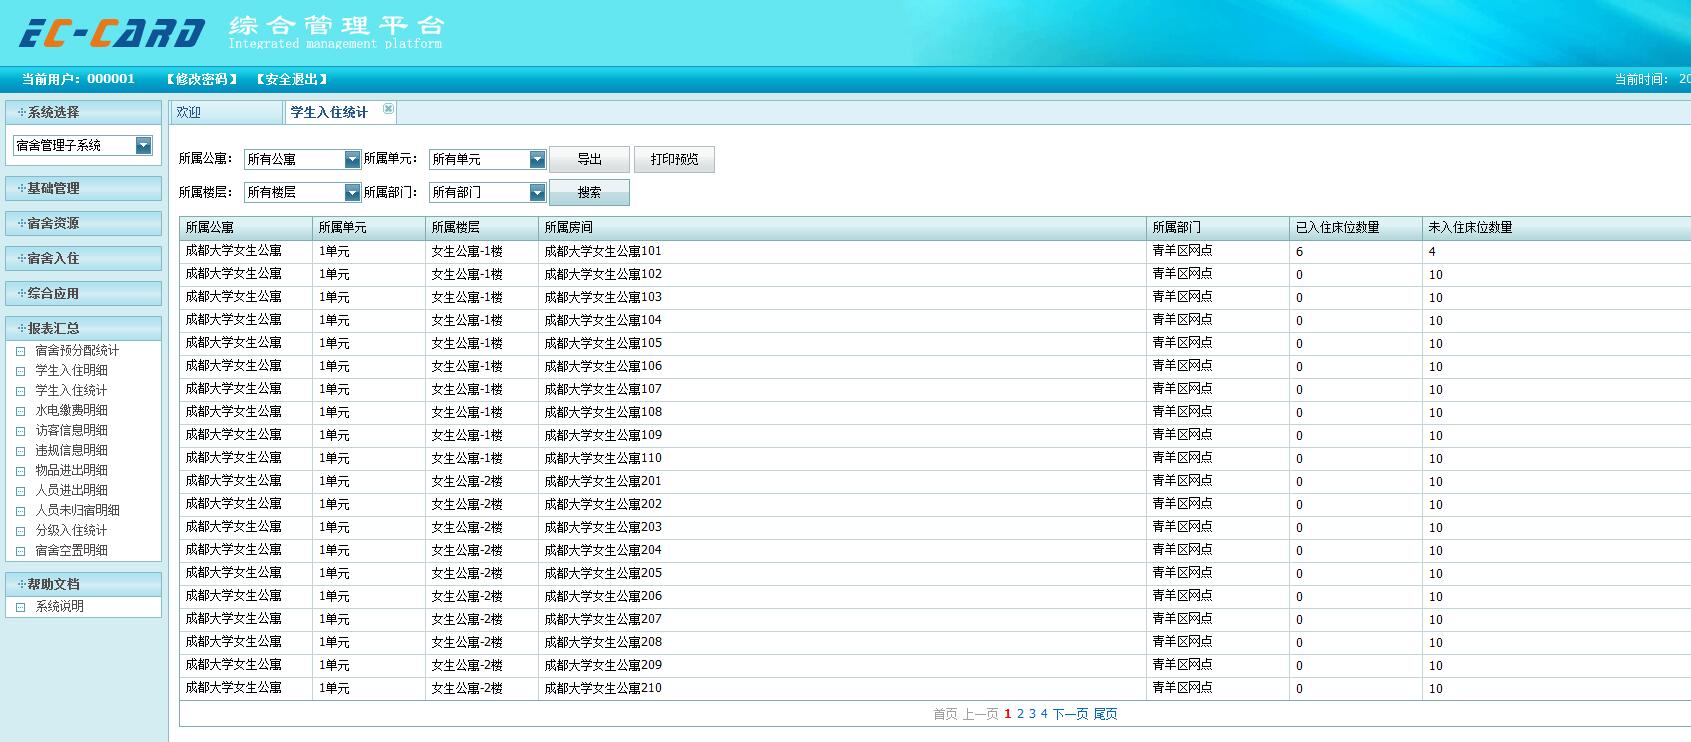The image size is (1691, 742).
Task: Open 物品进出明细 report in sidebar
Action: click(x=71, y=471)
